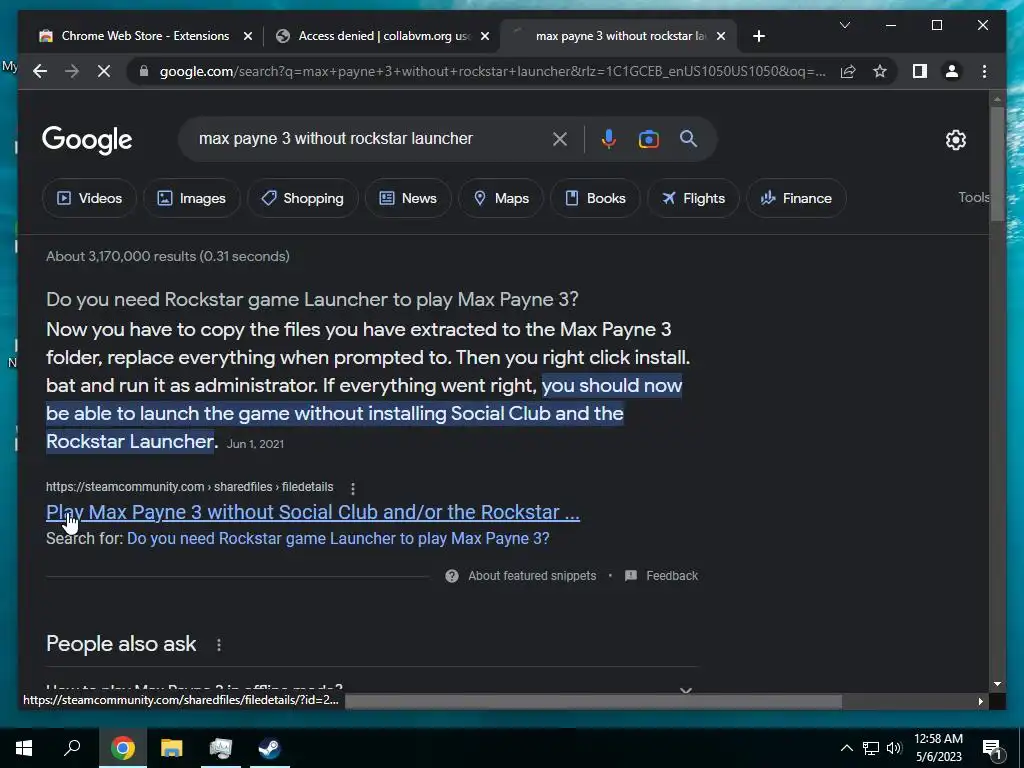Viewport: 1024px width, 768px height.
Task: Close the Access denied tab
Action: pos(485,37)
